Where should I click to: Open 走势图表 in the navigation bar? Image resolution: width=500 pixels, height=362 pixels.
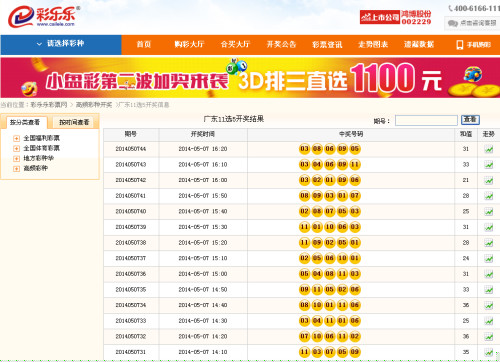click(x=373, y=44)
